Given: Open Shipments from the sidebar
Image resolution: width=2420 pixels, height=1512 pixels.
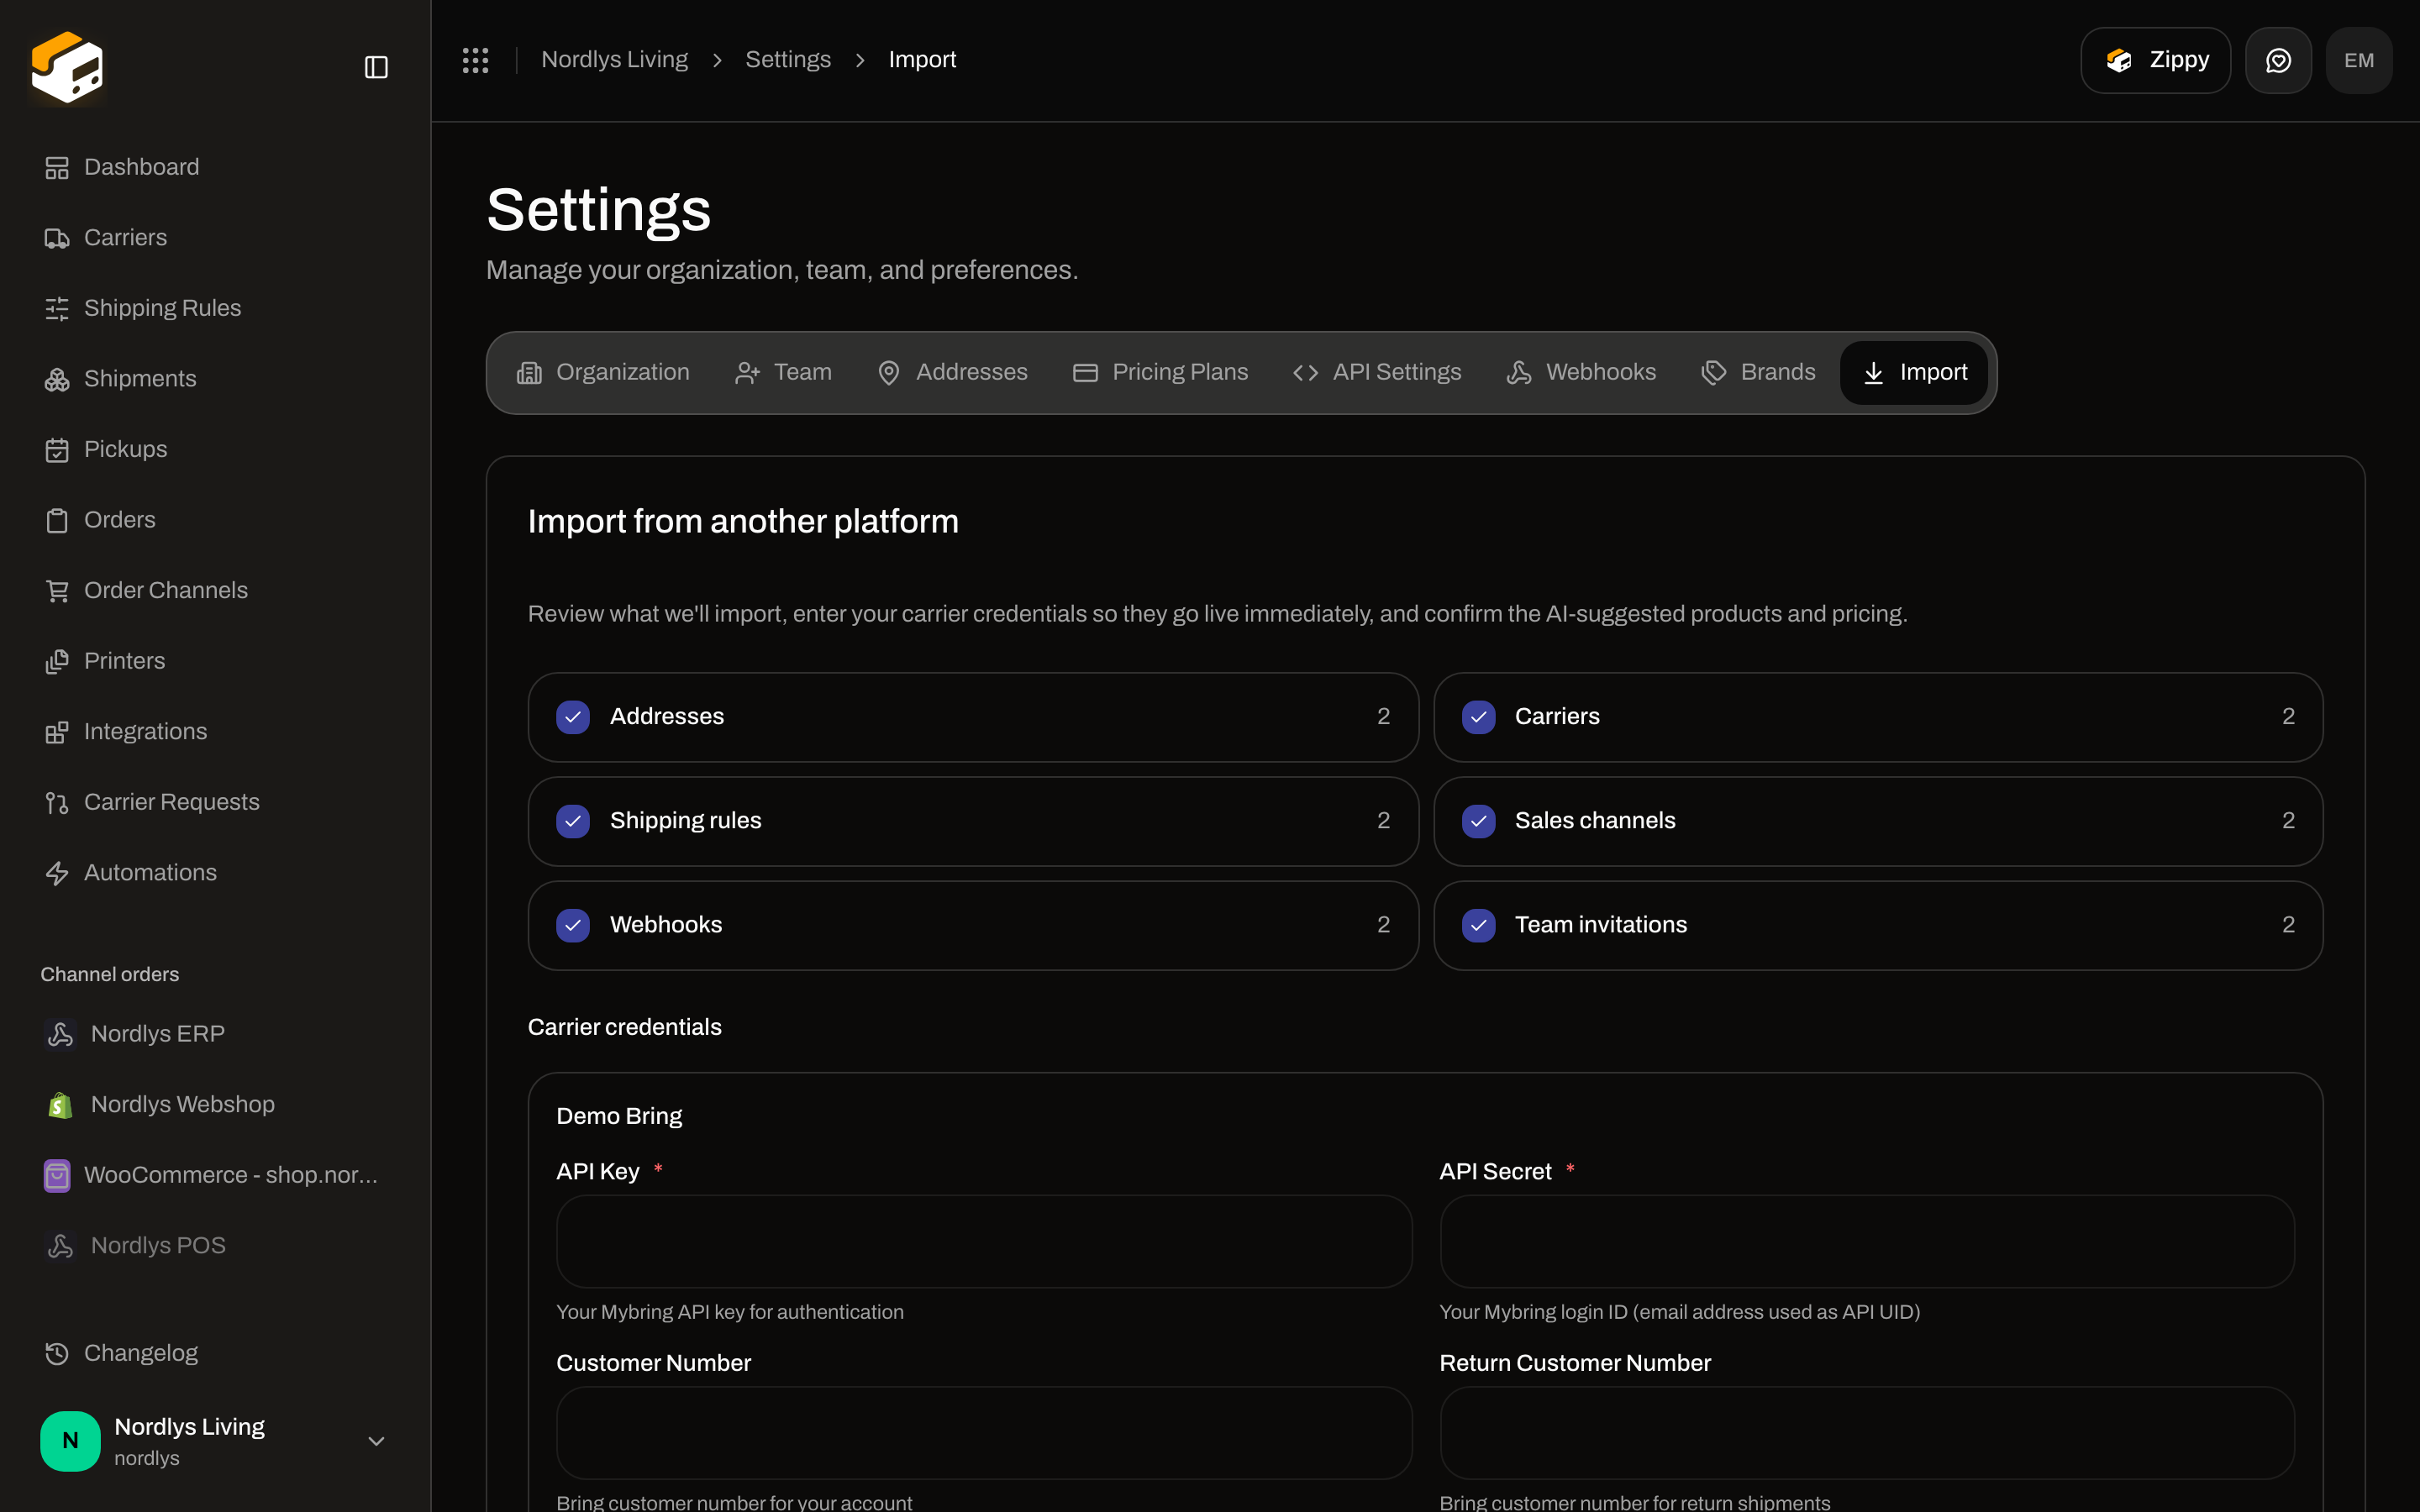Looking at the screenshot, I should click(x=215, y=379).
